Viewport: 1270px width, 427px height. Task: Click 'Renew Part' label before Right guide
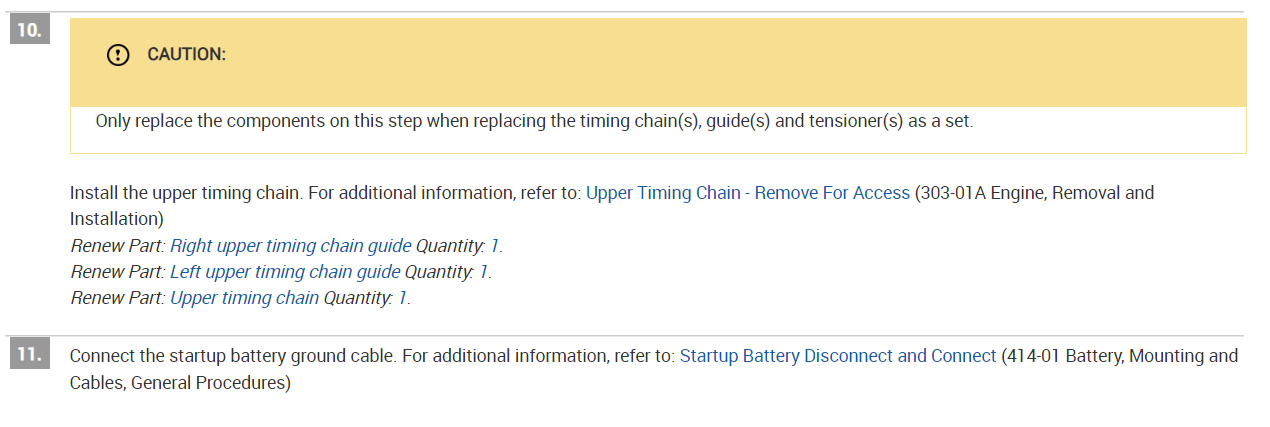click(x=117, y=246)
